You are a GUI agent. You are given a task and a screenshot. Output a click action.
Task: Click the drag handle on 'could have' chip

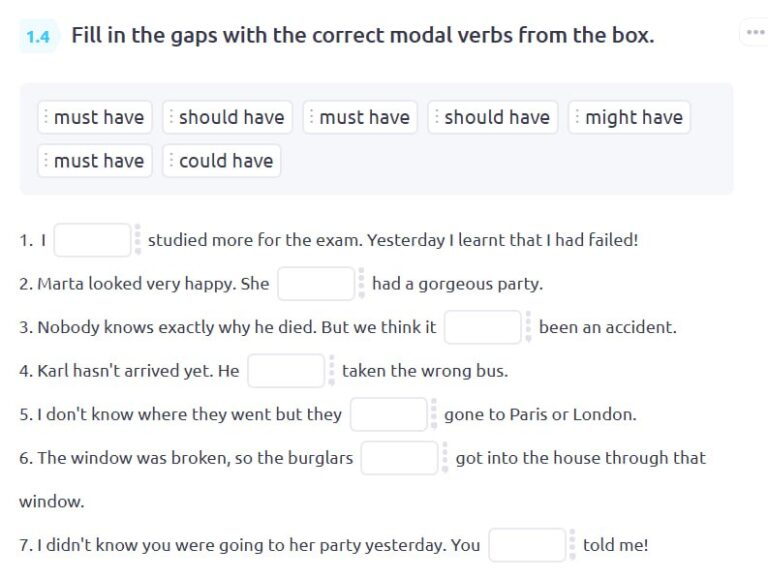171,160
